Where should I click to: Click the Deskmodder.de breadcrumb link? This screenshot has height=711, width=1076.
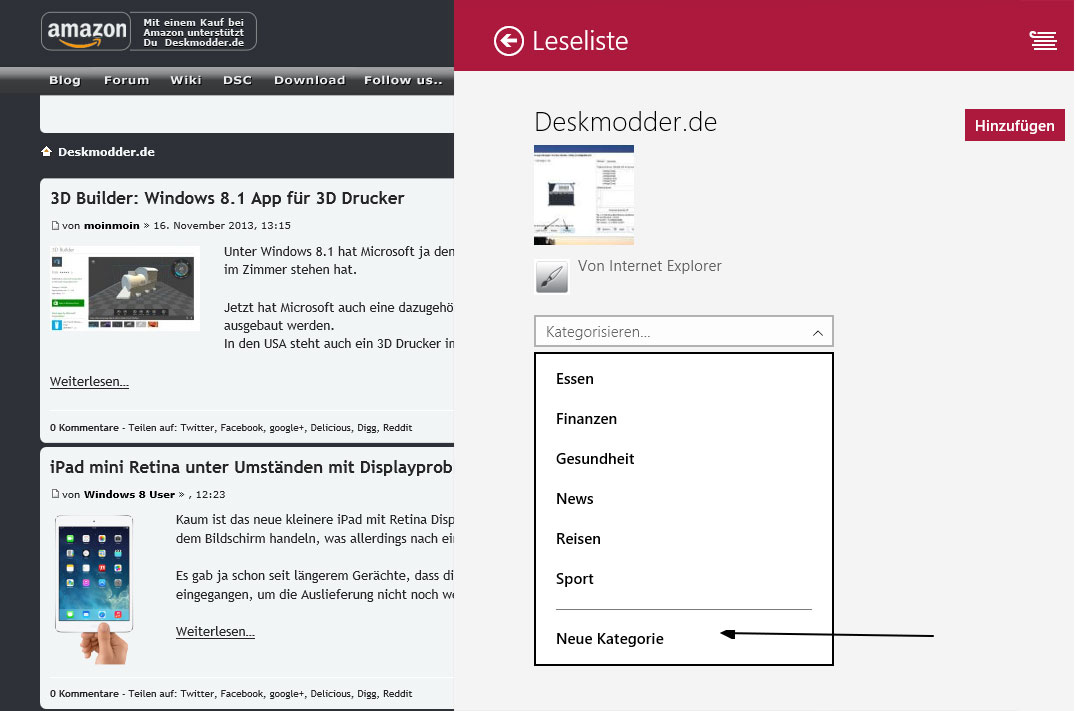106,152
